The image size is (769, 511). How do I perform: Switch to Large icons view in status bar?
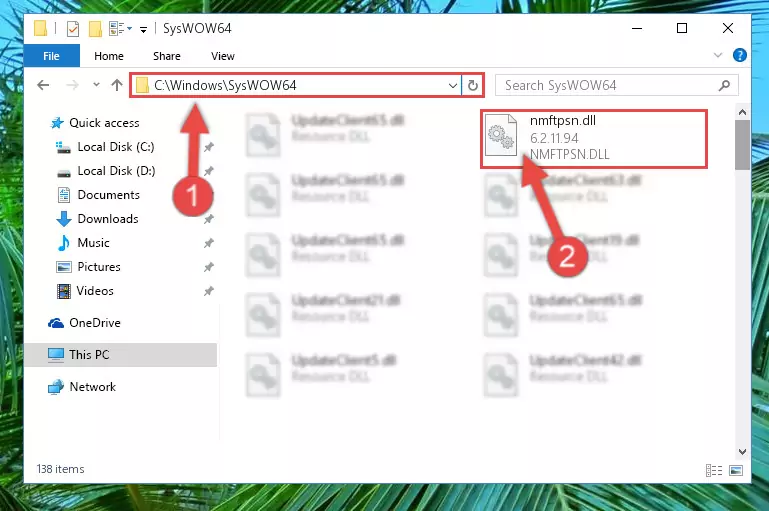coord(736,471)
